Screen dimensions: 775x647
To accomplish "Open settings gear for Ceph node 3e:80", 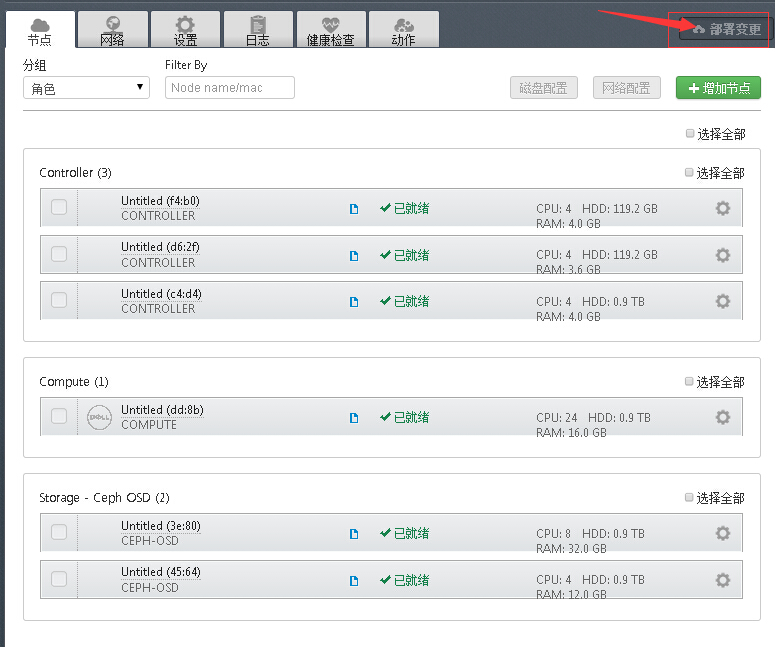I will click(723, 533).
